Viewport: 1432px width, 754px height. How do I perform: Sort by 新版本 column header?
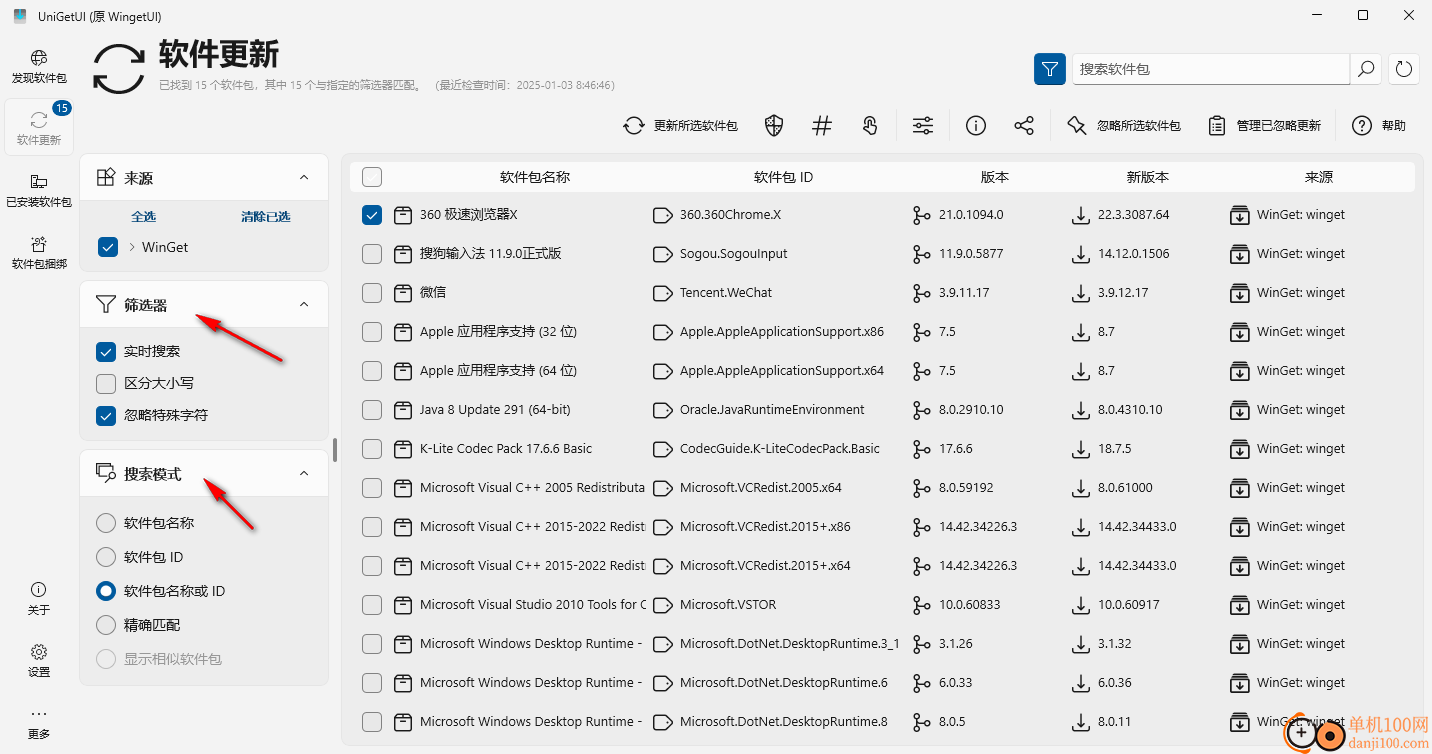pyautogui.click(x=1148, y=177)
